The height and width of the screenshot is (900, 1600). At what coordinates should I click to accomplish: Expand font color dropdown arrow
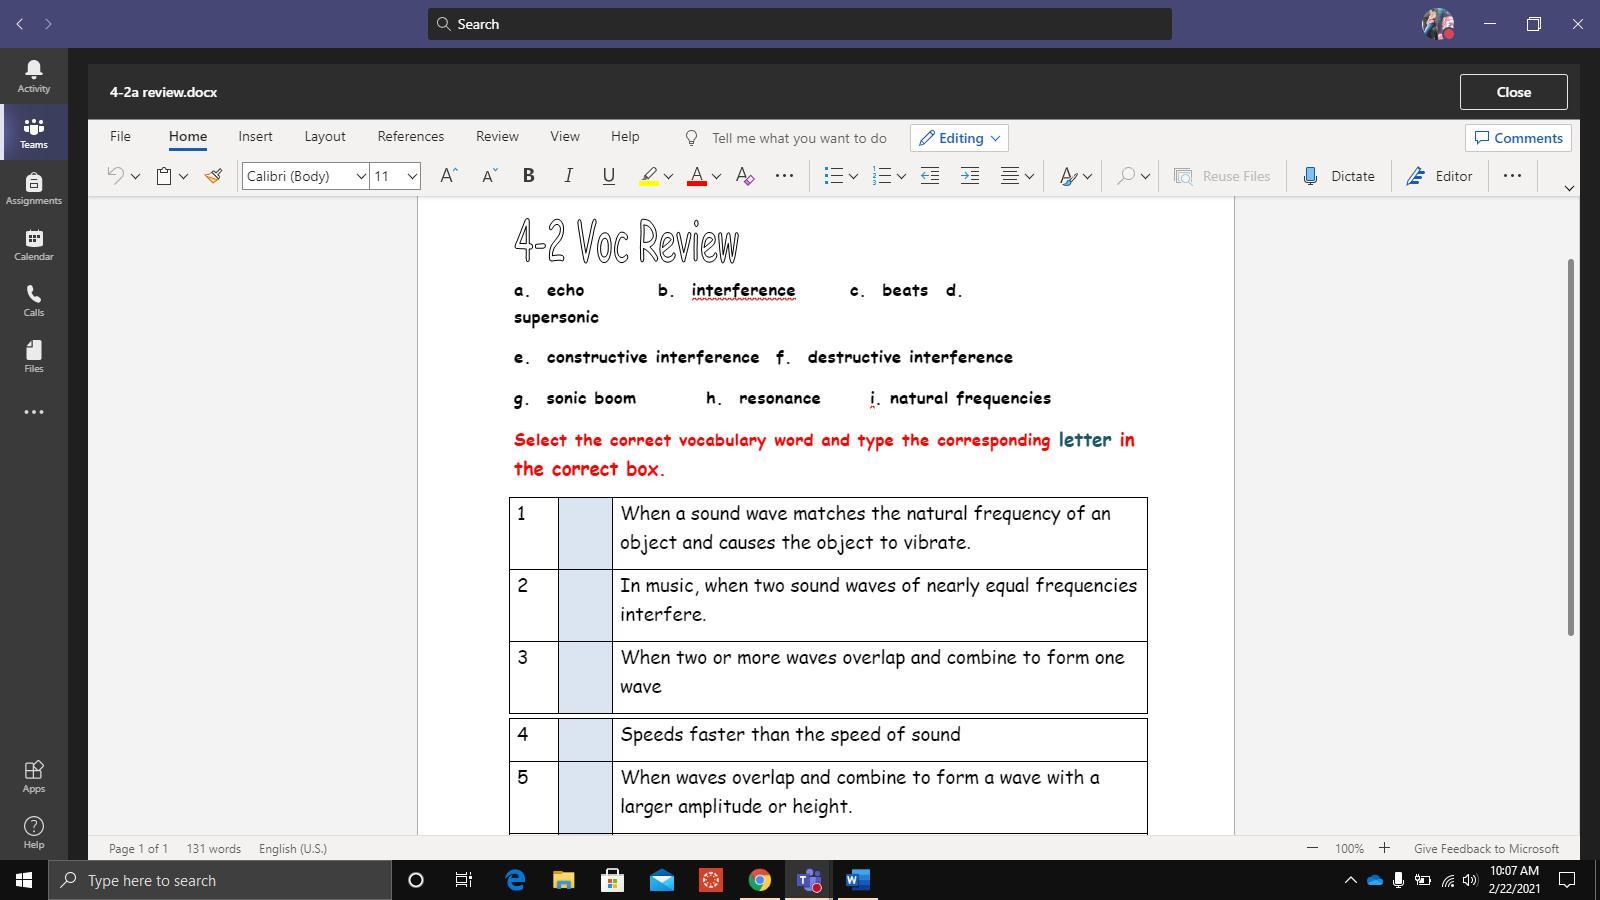click(x=716, y=177)
